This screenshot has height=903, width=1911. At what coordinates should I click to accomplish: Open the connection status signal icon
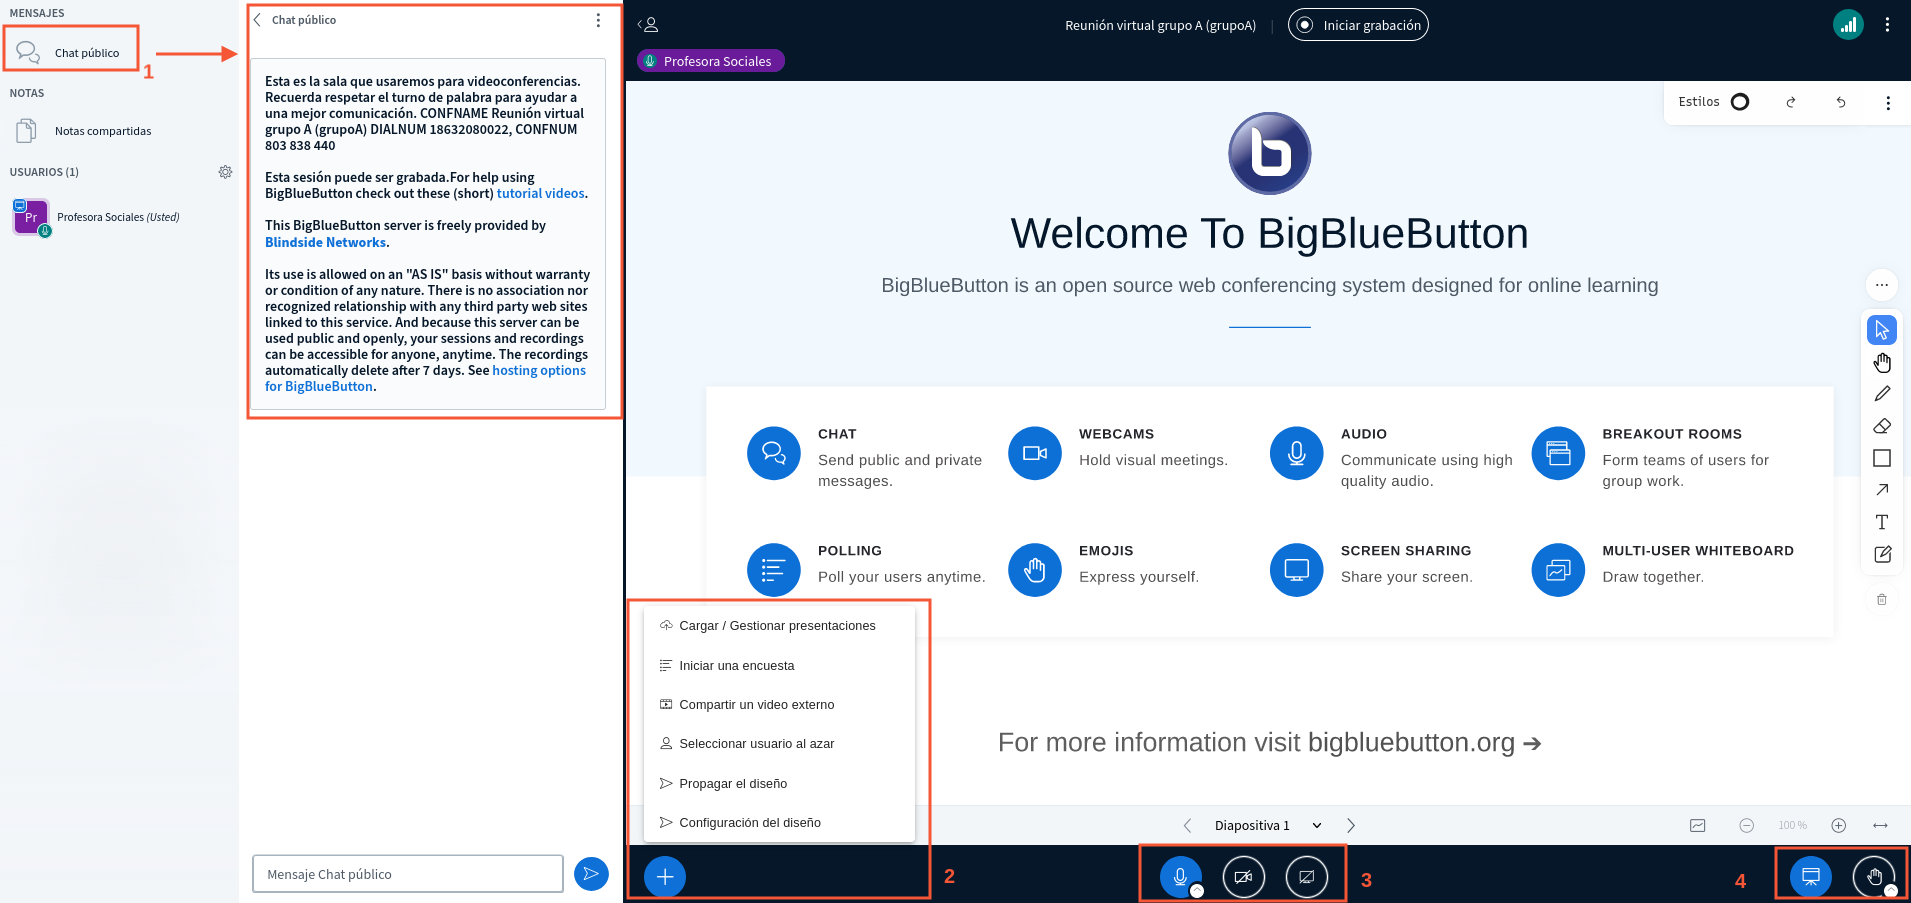pyautogui.click(x=1848, y=25)
